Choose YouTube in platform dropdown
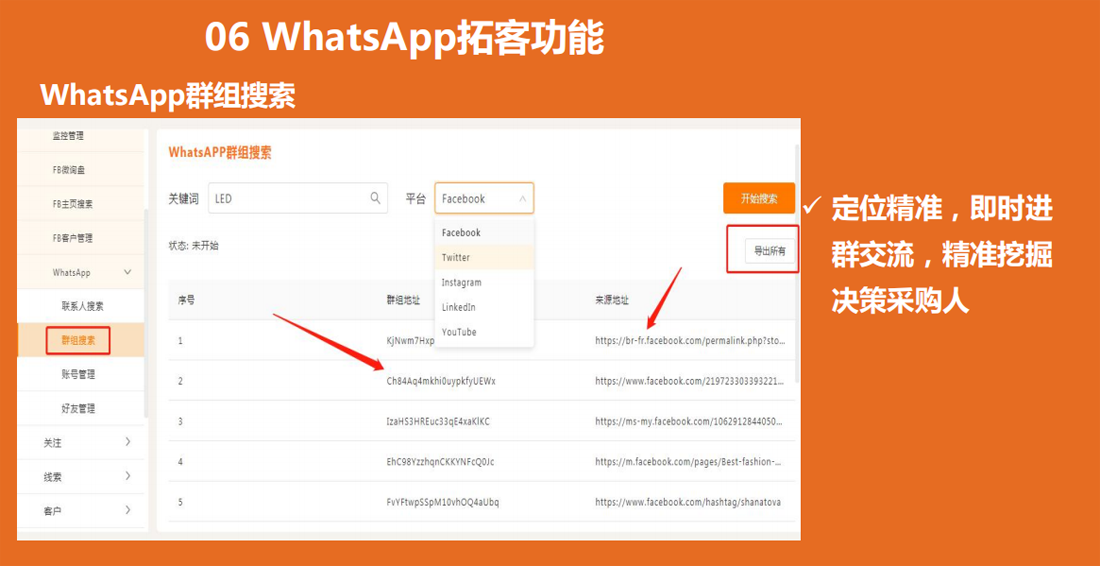The height and width of the screenshot is (566, 1100). tap(459, 332)
